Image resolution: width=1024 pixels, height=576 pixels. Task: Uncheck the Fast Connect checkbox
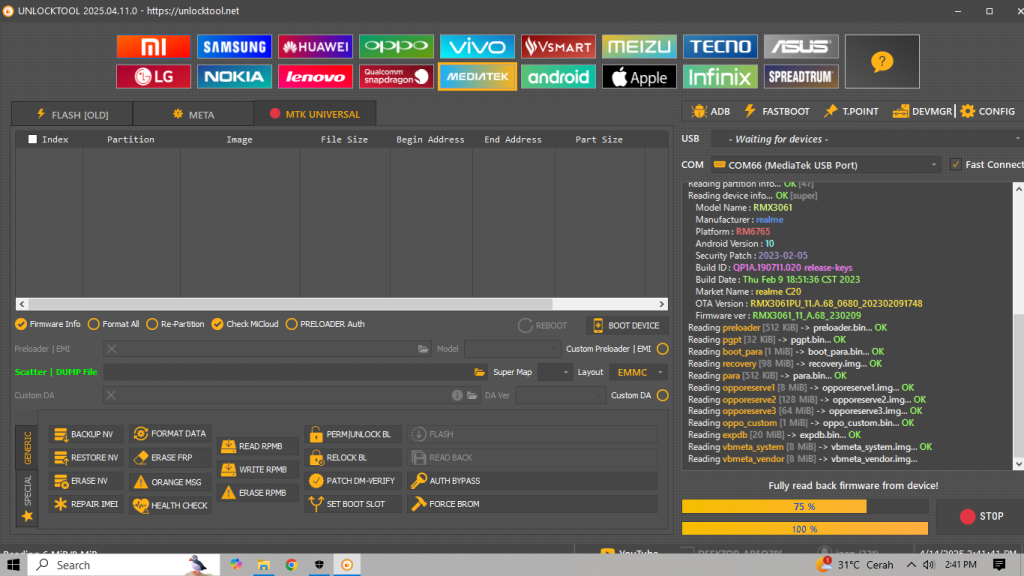pos(955,165)
